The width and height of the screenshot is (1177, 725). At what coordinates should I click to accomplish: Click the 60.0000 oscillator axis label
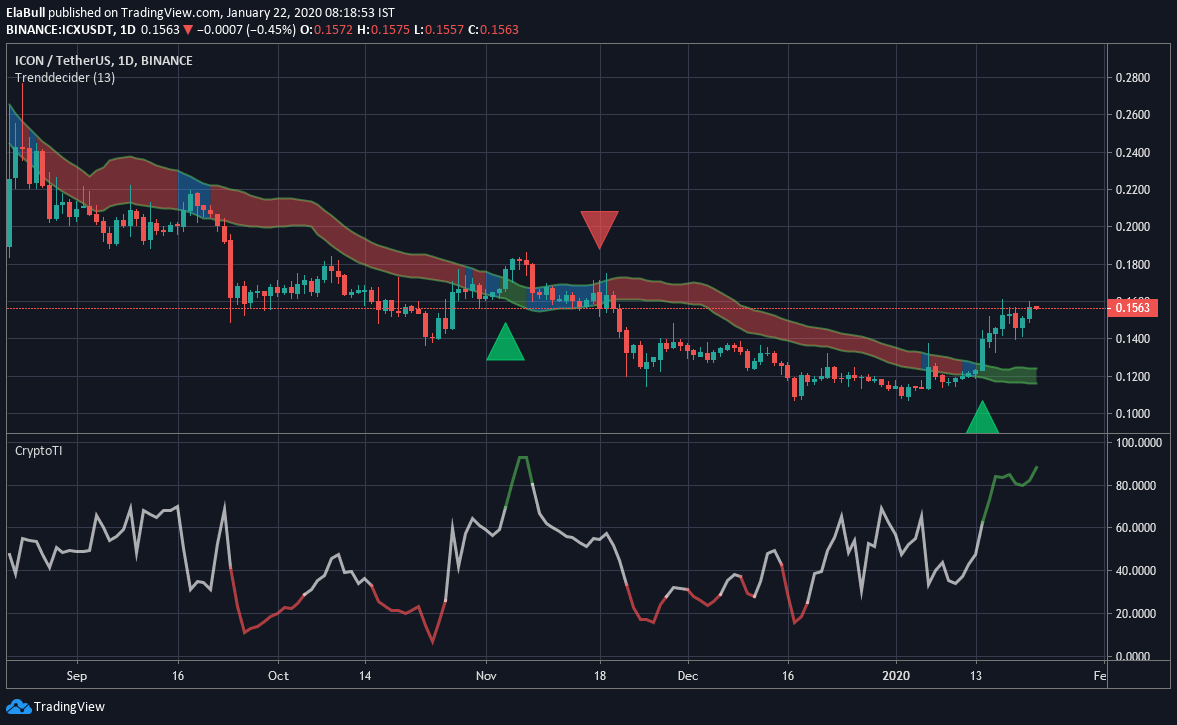pyautogui.click(x=1135, y=528)
